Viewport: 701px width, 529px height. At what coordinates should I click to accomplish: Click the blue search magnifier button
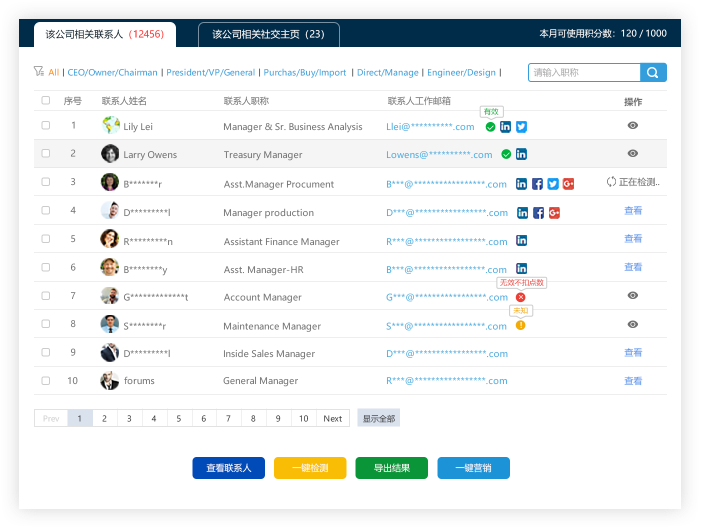point(653,73)
